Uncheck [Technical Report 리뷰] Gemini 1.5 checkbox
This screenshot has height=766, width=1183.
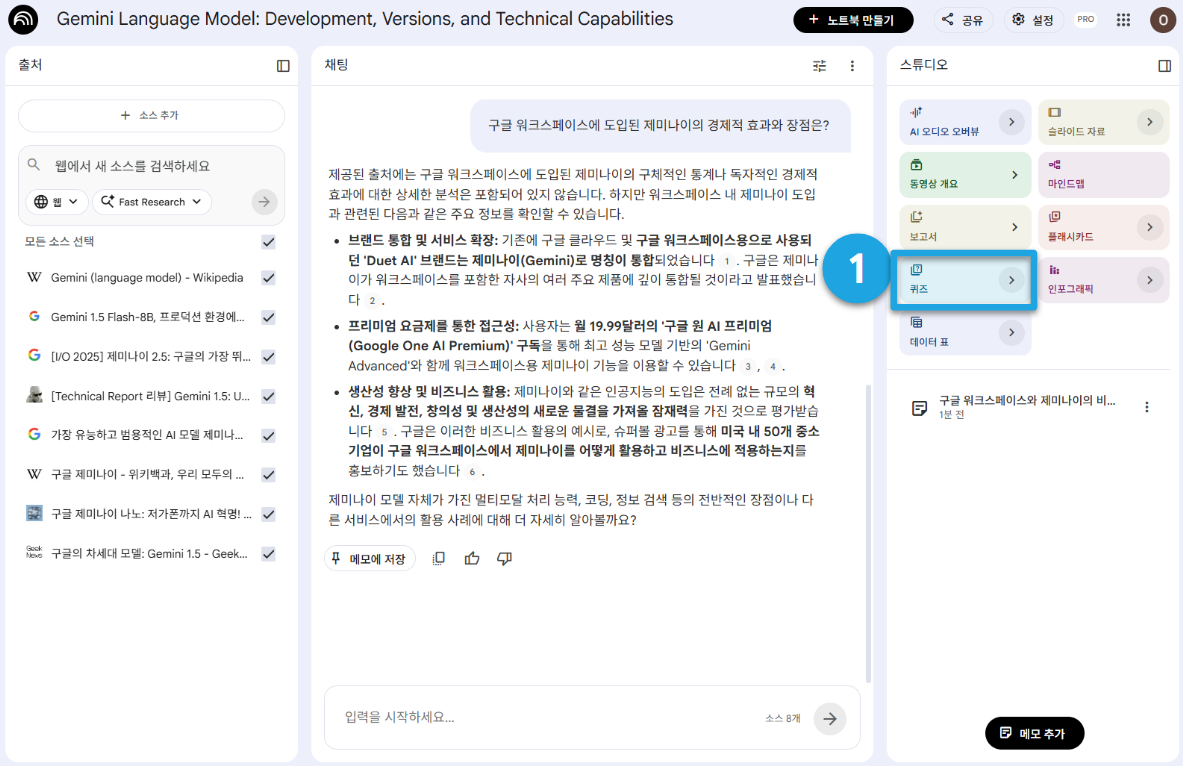click(x=269, y=396)
